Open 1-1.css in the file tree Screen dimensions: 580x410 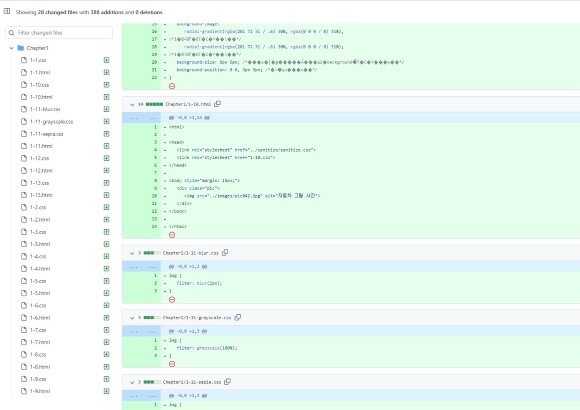coord(38,60)
